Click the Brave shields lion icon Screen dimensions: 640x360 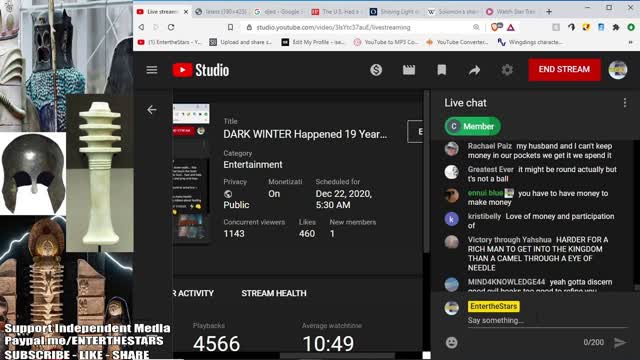coord(496,27)
